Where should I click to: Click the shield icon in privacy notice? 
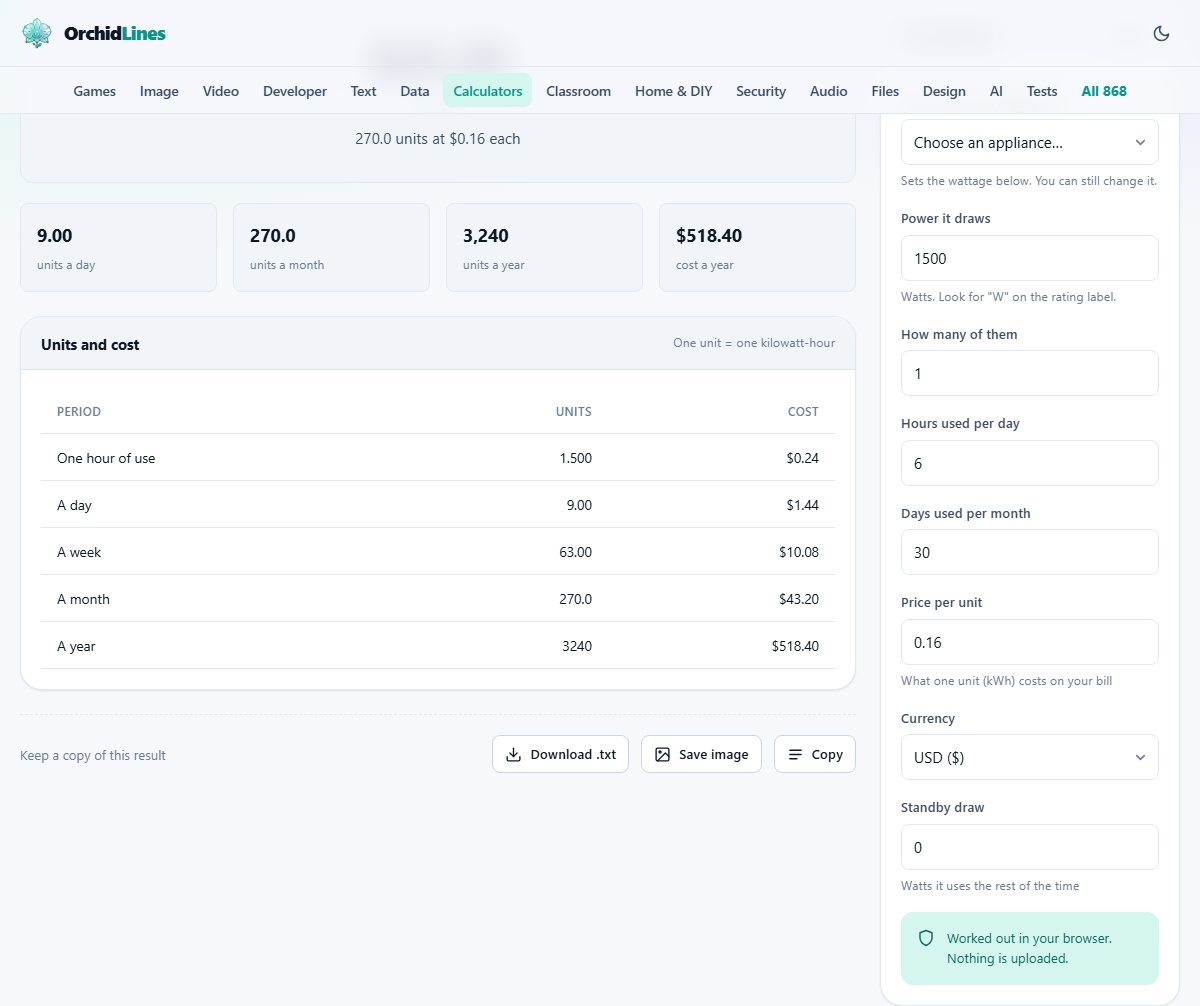point(926,938)
